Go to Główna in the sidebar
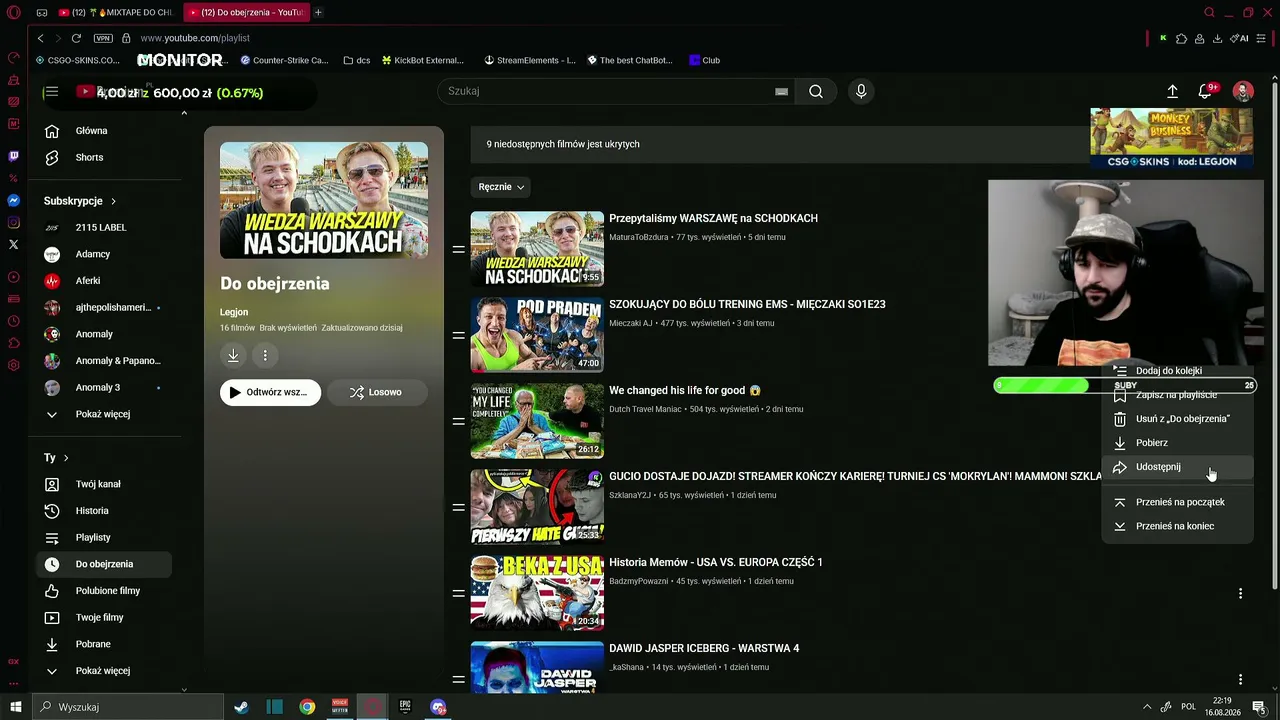Screen dimensions: 1280x720 (102, 131)
